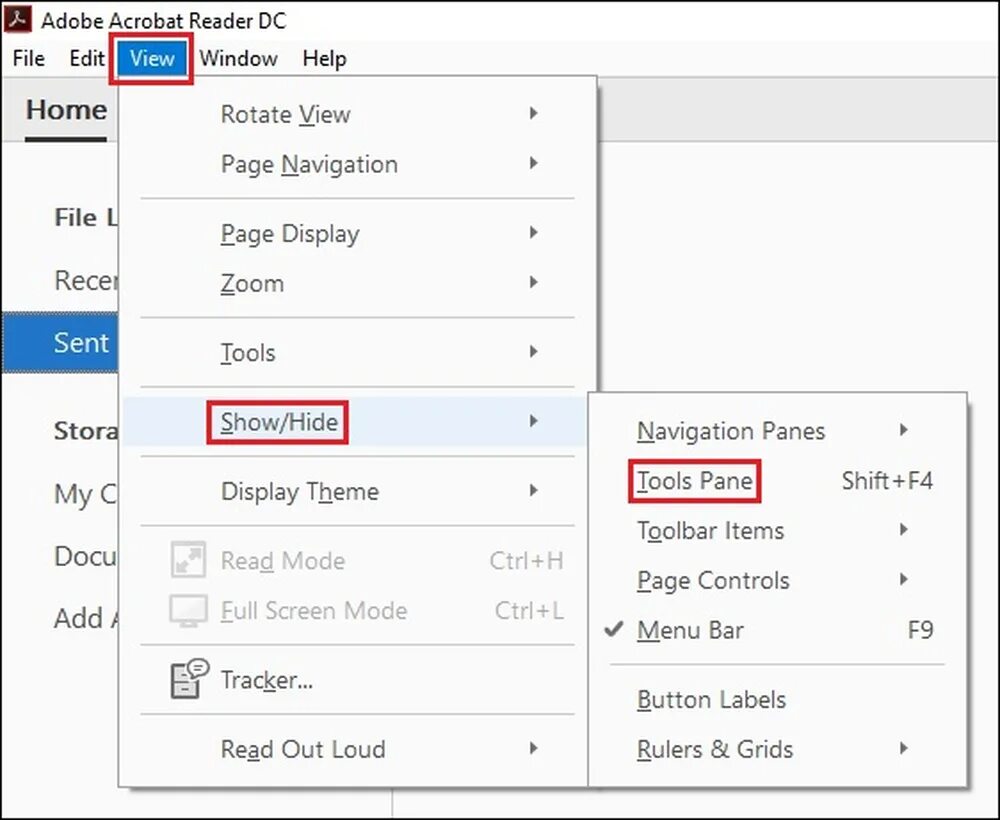The image size is (1000, 820).
Task: Click the arrow next to Zoom
Action: click(x=534, y=282)
